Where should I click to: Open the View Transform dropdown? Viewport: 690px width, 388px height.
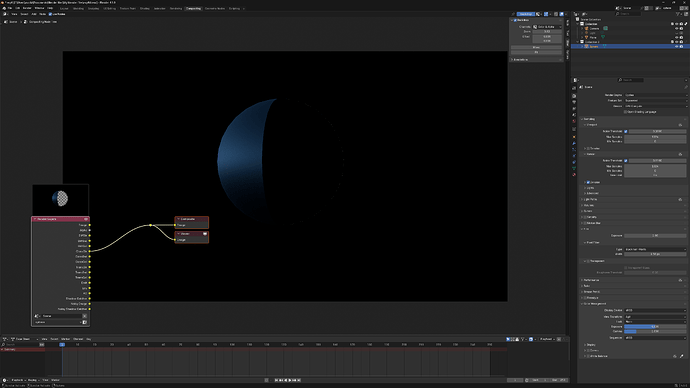click(x=655, y=316)
